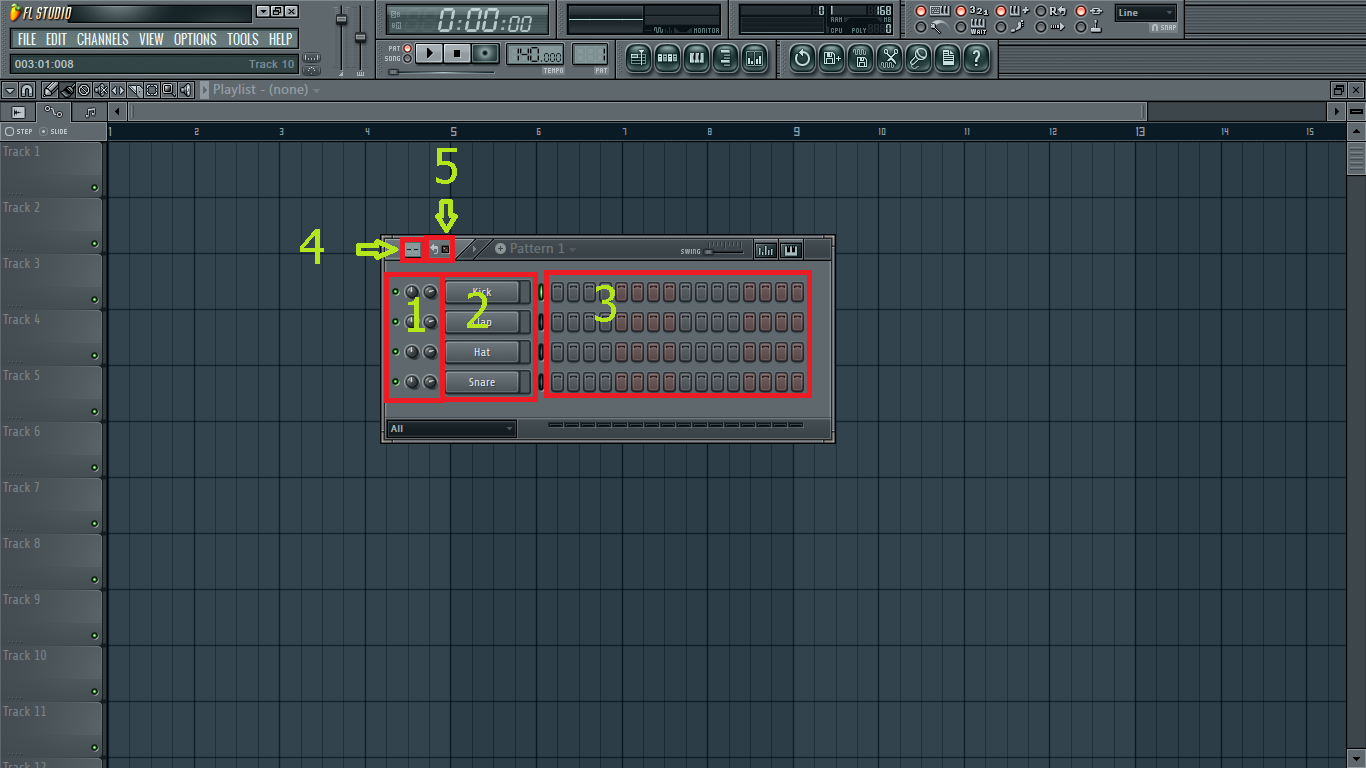Show the browser toolbar button
Screen dimensions: 1366x768
(726, 59)
